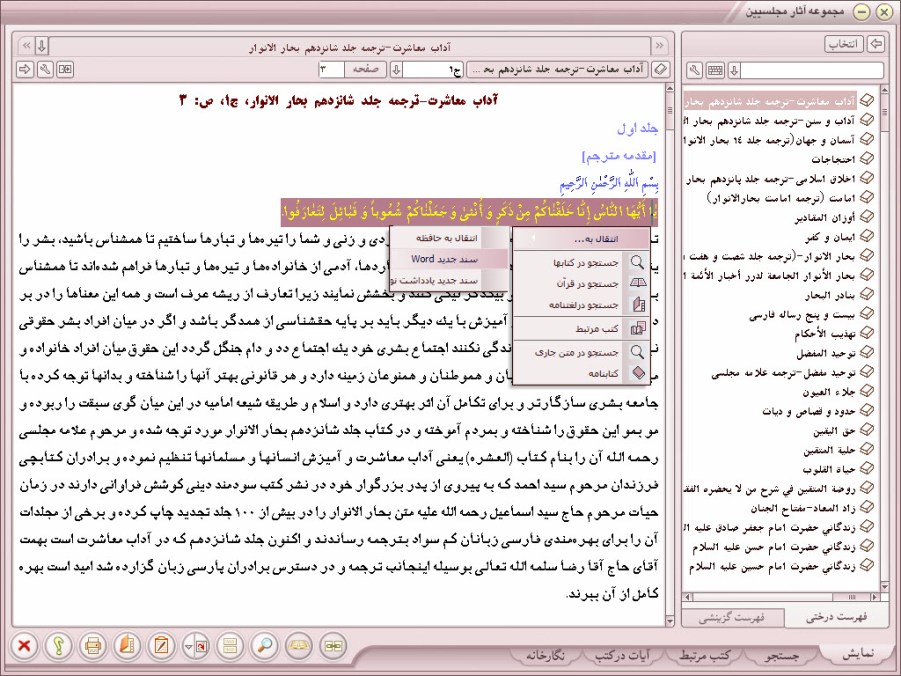Select تهذیب الأحکام in the book list

pyautogui.click(x=825, y=334)
